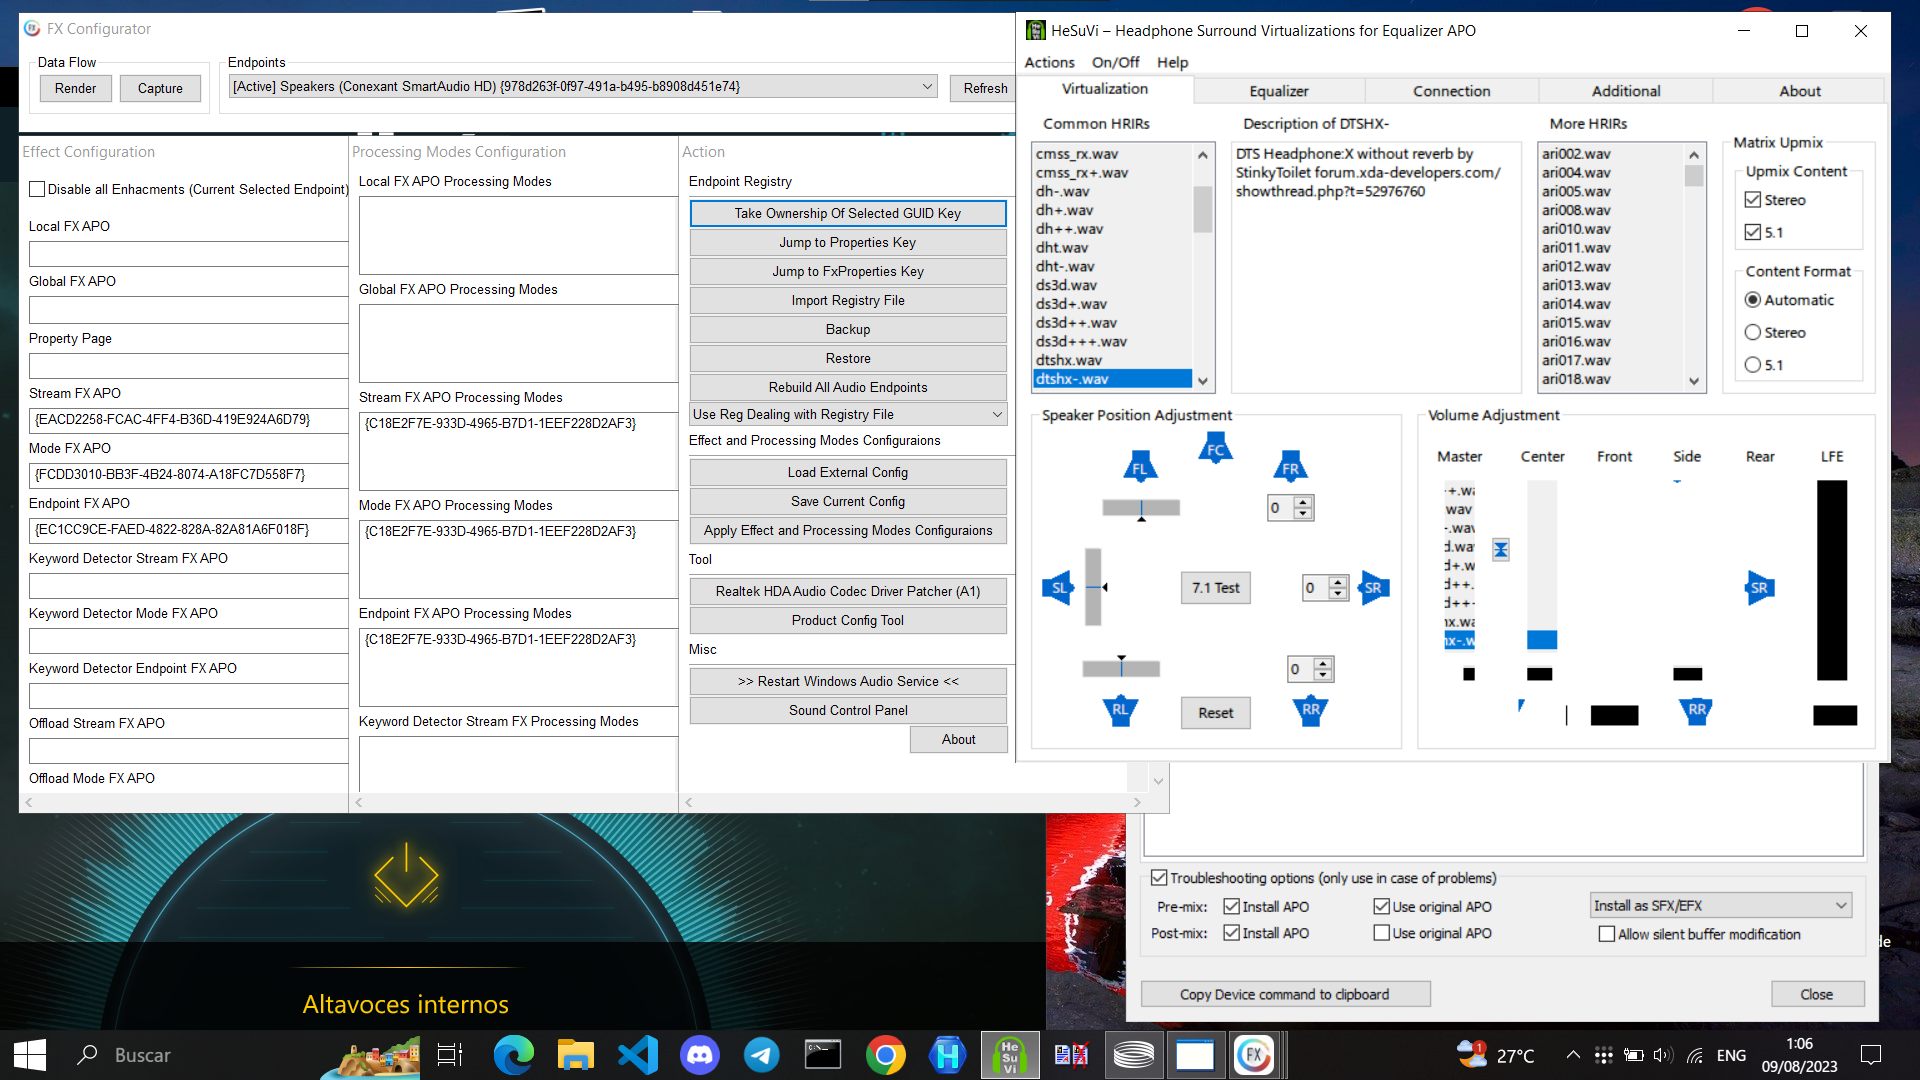Click the RL rear-left speaker icon

[x=1120, y=710]
